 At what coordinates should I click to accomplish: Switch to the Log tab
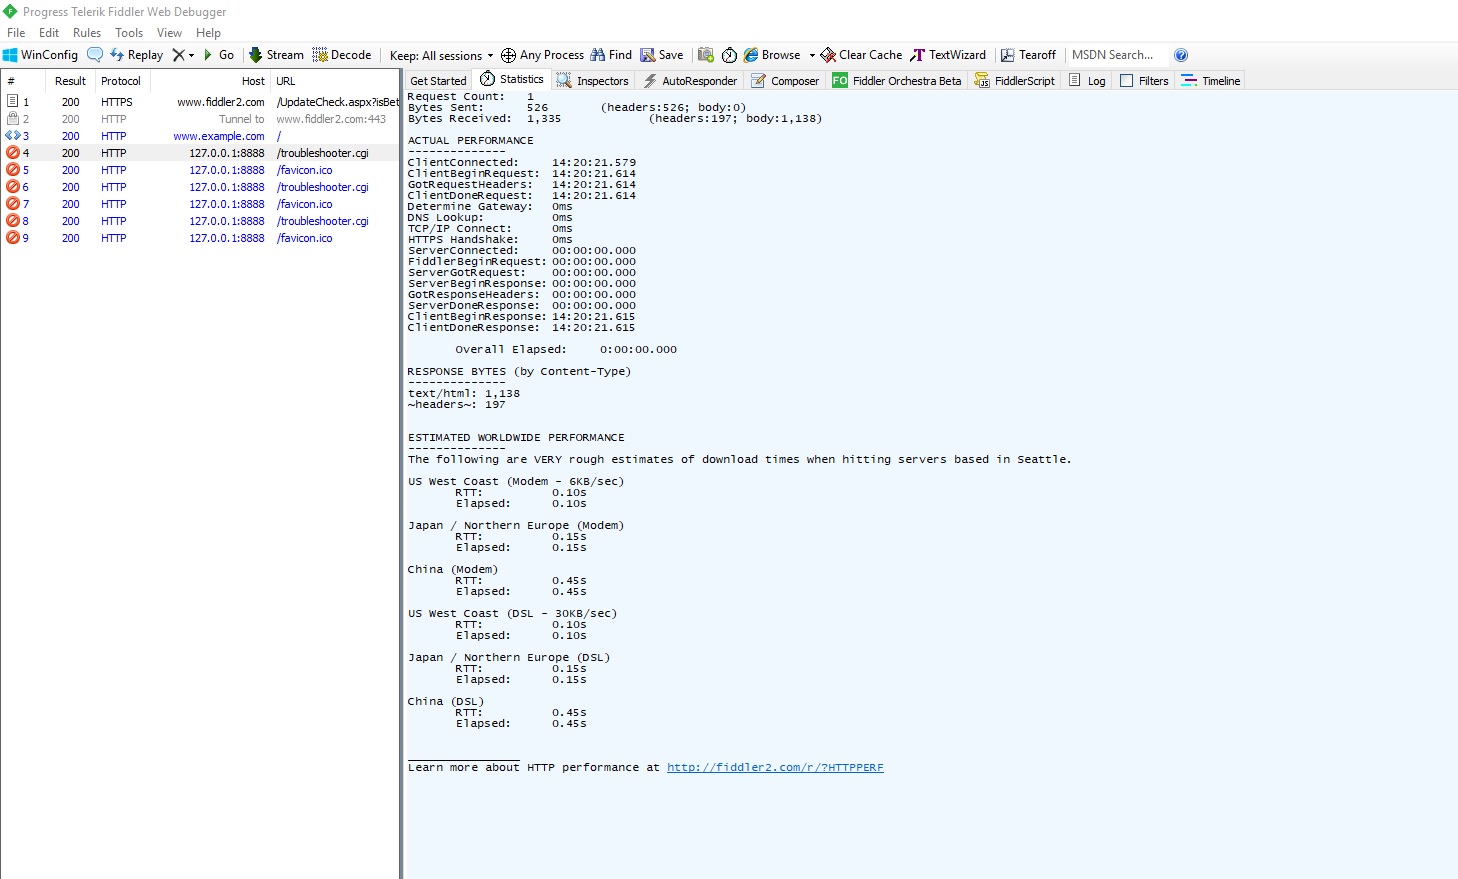[x=1087, y=81]
